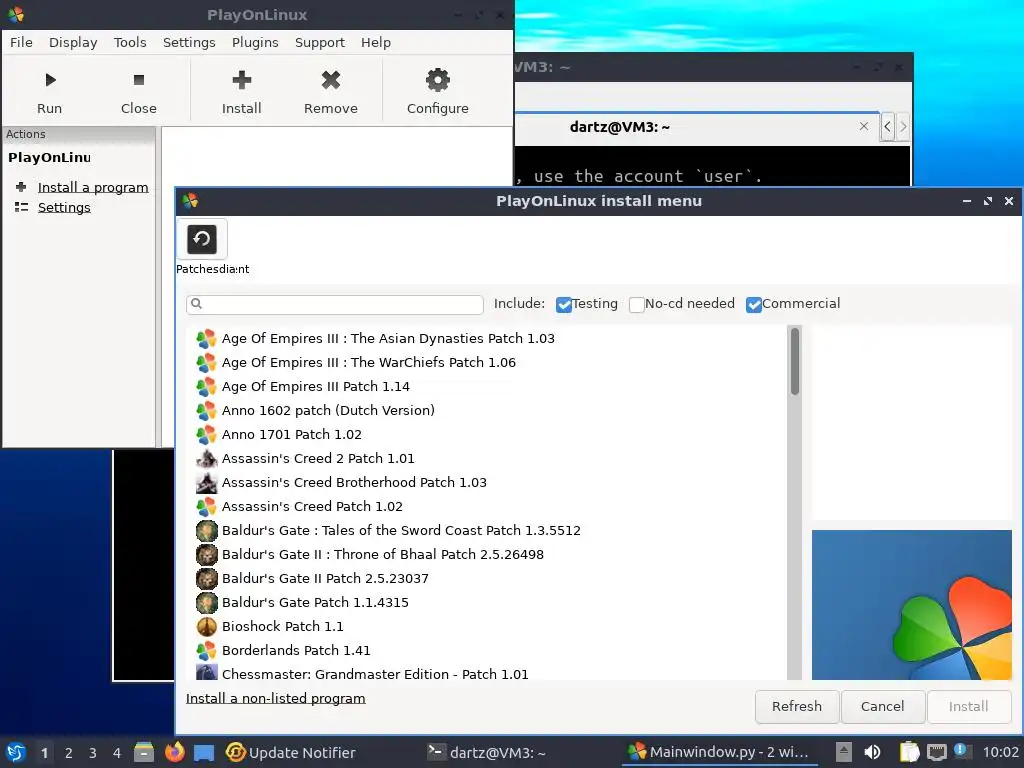Click the show desktop icon in taskbar
This screenshot has height=768, width=1024.
click(204, 753)
